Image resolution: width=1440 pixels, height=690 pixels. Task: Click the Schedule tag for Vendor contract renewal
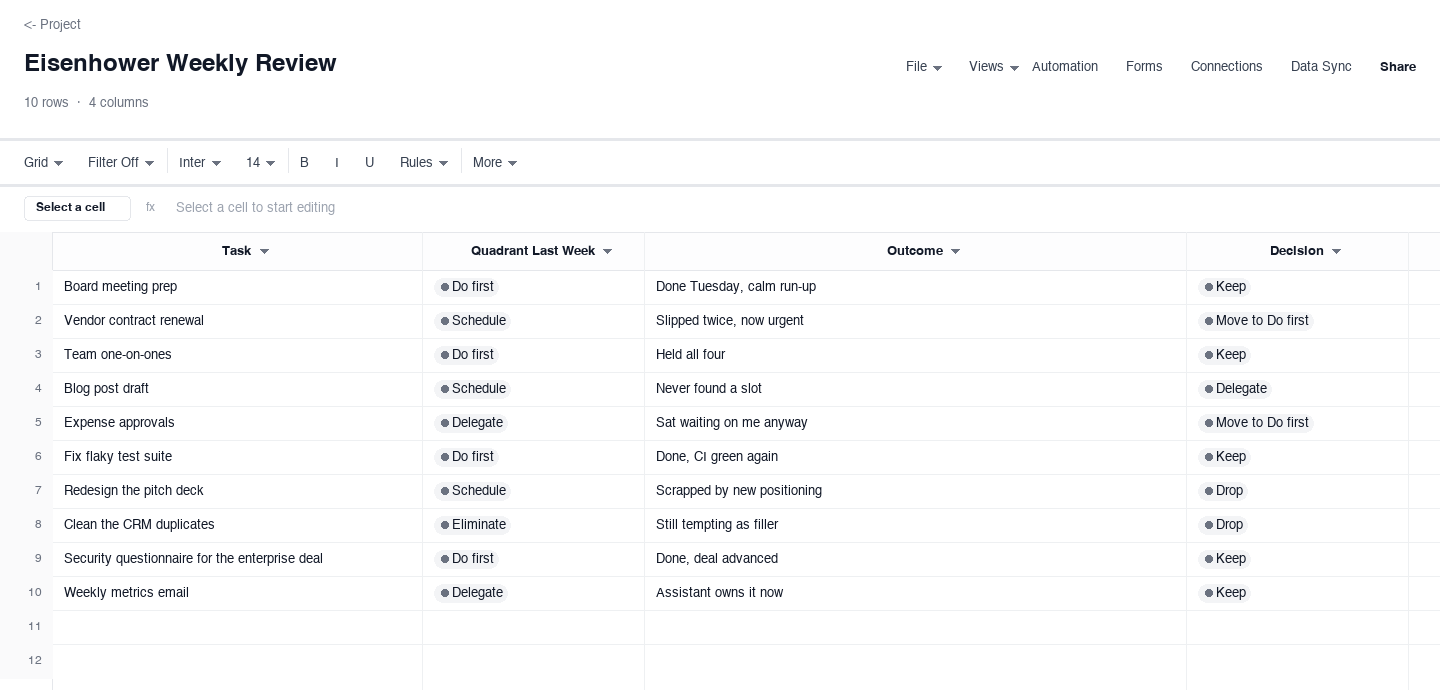tap(473, 321)
